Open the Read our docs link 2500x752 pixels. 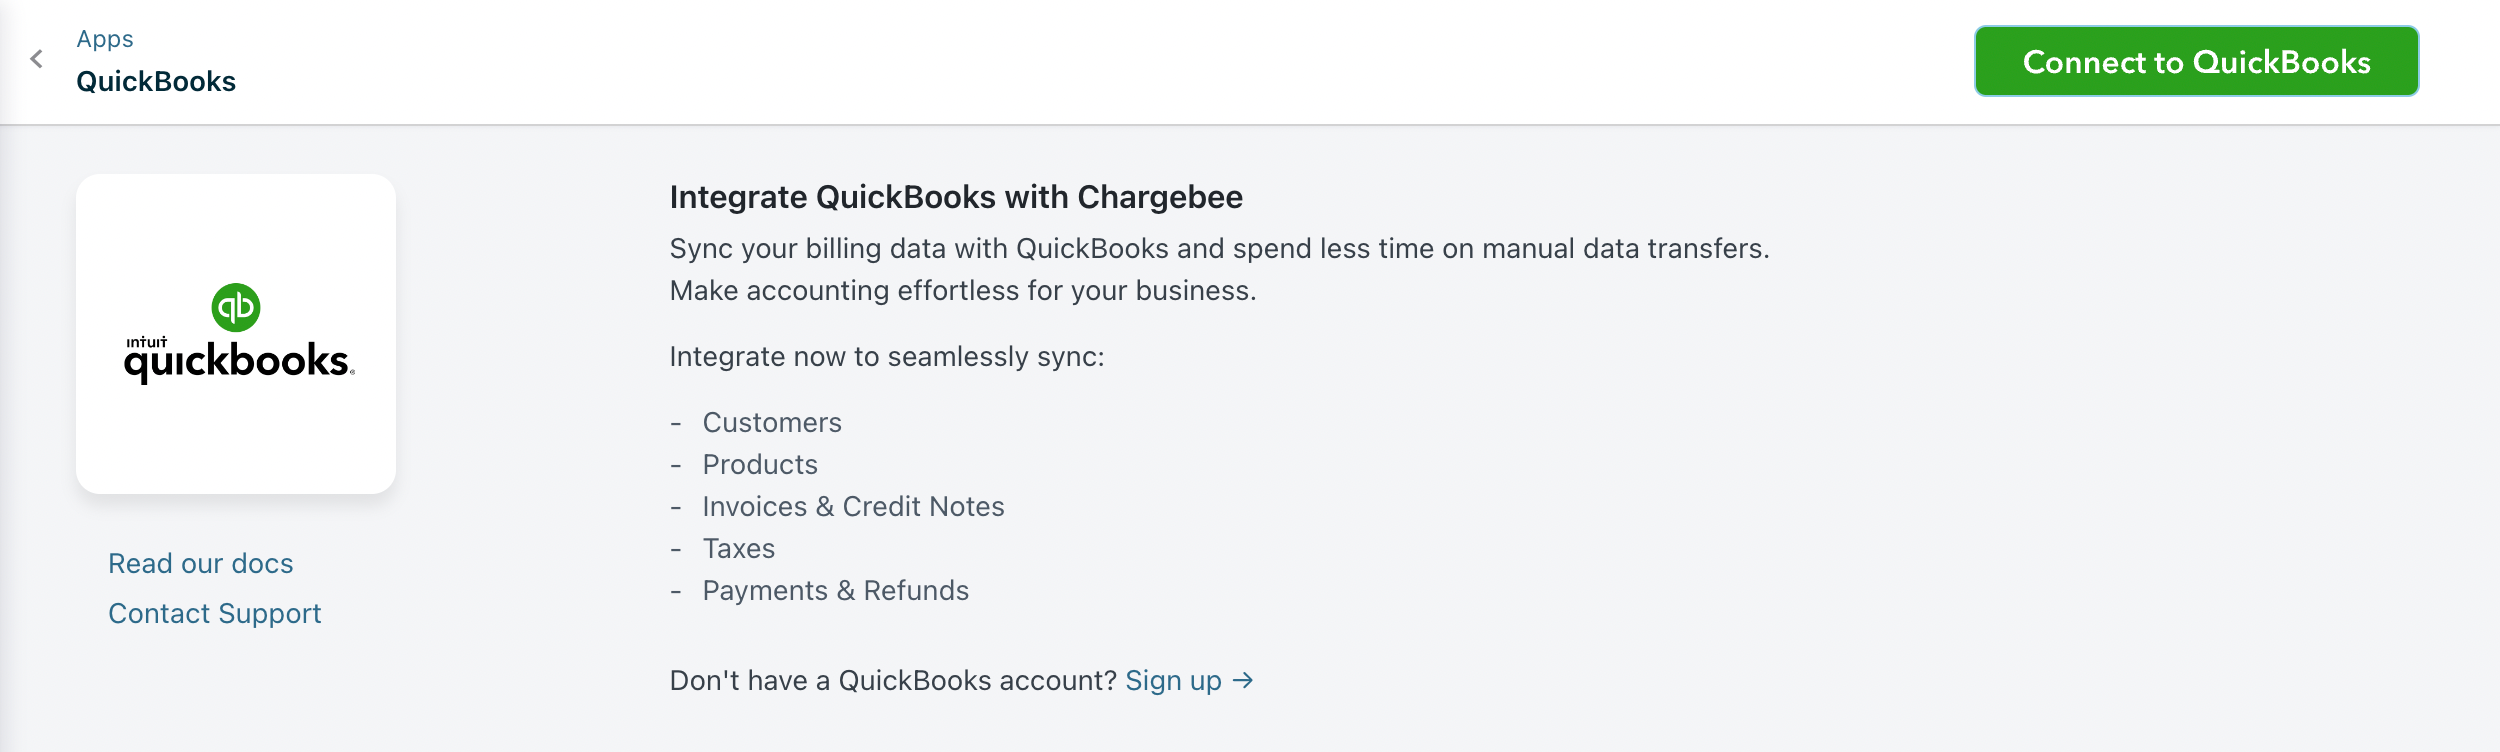pos(201,564)
